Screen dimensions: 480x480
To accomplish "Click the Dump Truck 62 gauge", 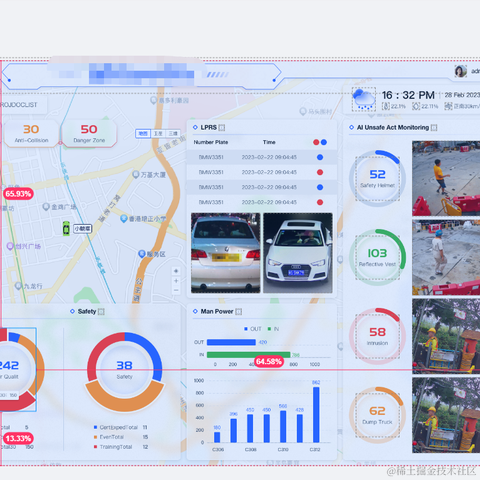I will (x=377, y=415).
